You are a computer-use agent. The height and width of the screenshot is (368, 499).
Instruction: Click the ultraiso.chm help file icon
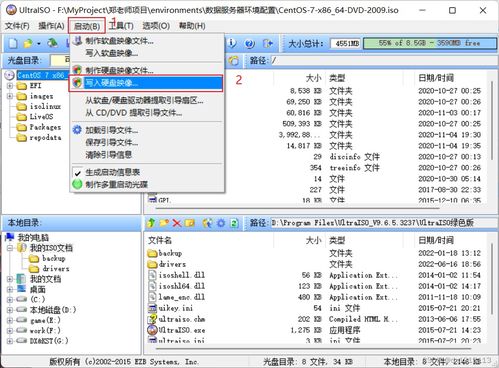(152, 319)
